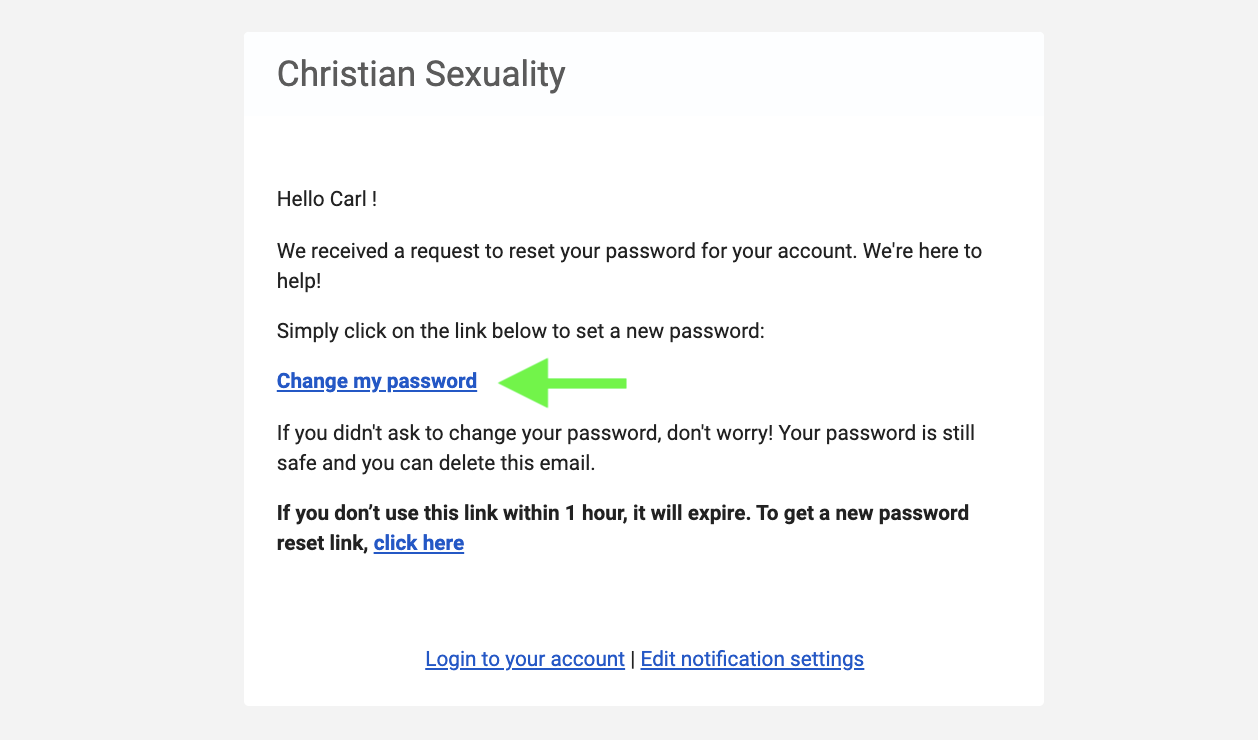
Task: Click the word 'help!' in the first paragraph
Action: click(x=299, y=281)
